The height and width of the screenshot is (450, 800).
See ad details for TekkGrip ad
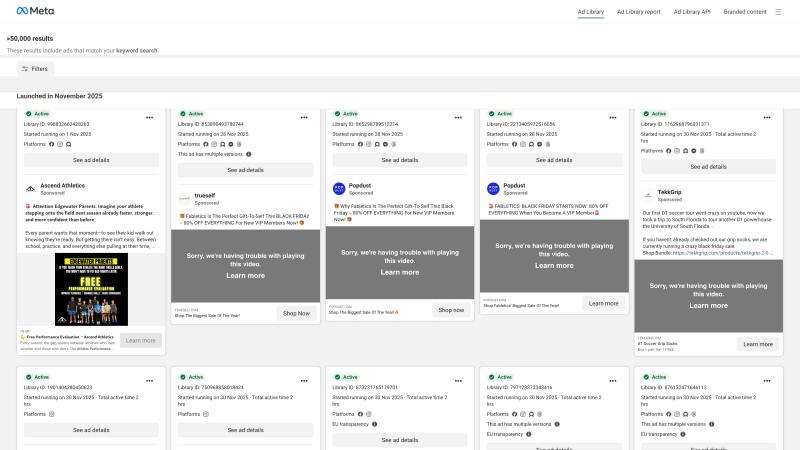coord(708,167)
